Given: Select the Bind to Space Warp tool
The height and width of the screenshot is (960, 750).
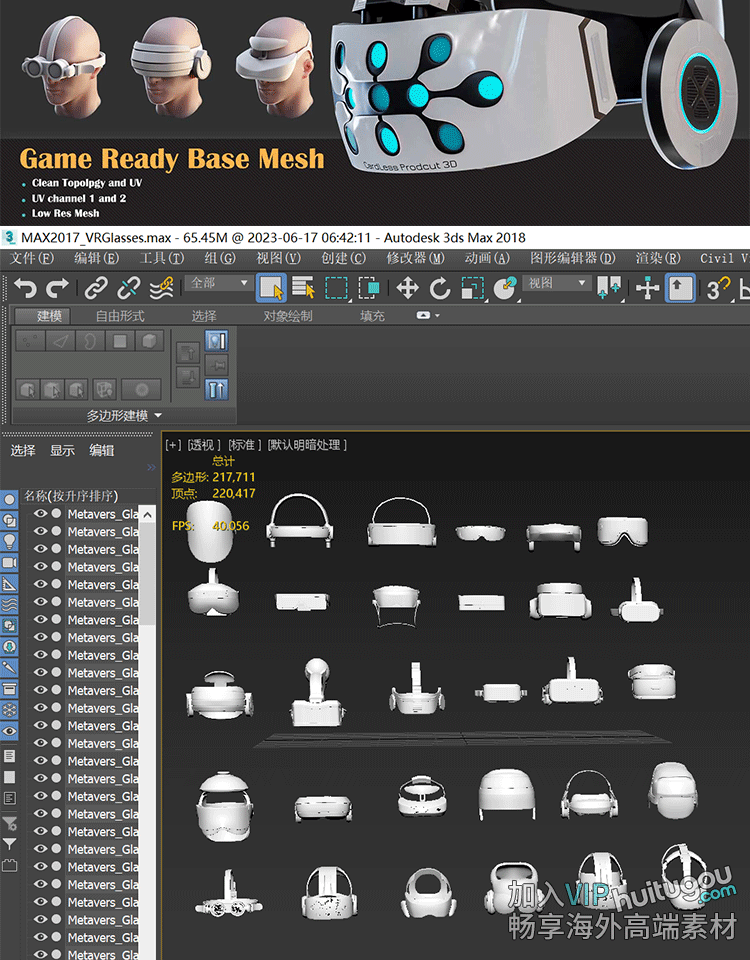Looking at the screenshot, I should click(x=161, y=289).
